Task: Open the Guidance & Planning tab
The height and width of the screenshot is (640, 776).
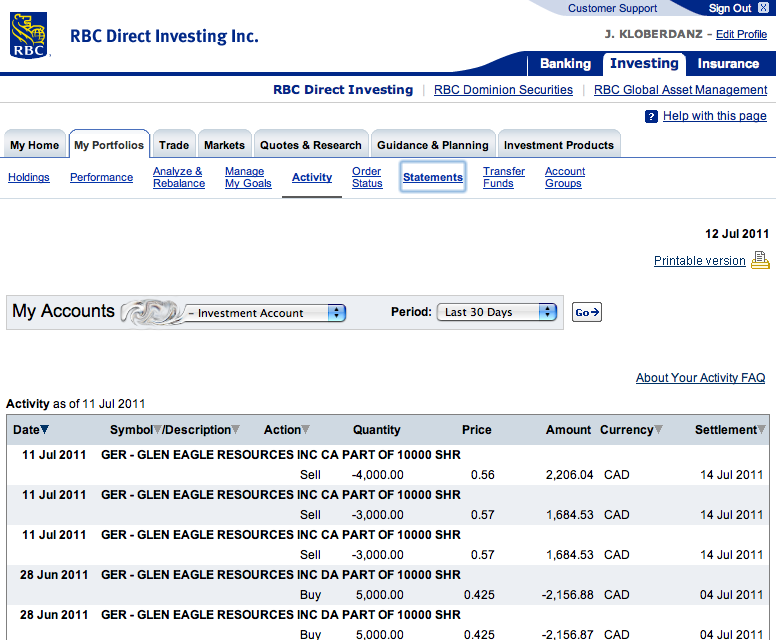Action: [433, 145]
